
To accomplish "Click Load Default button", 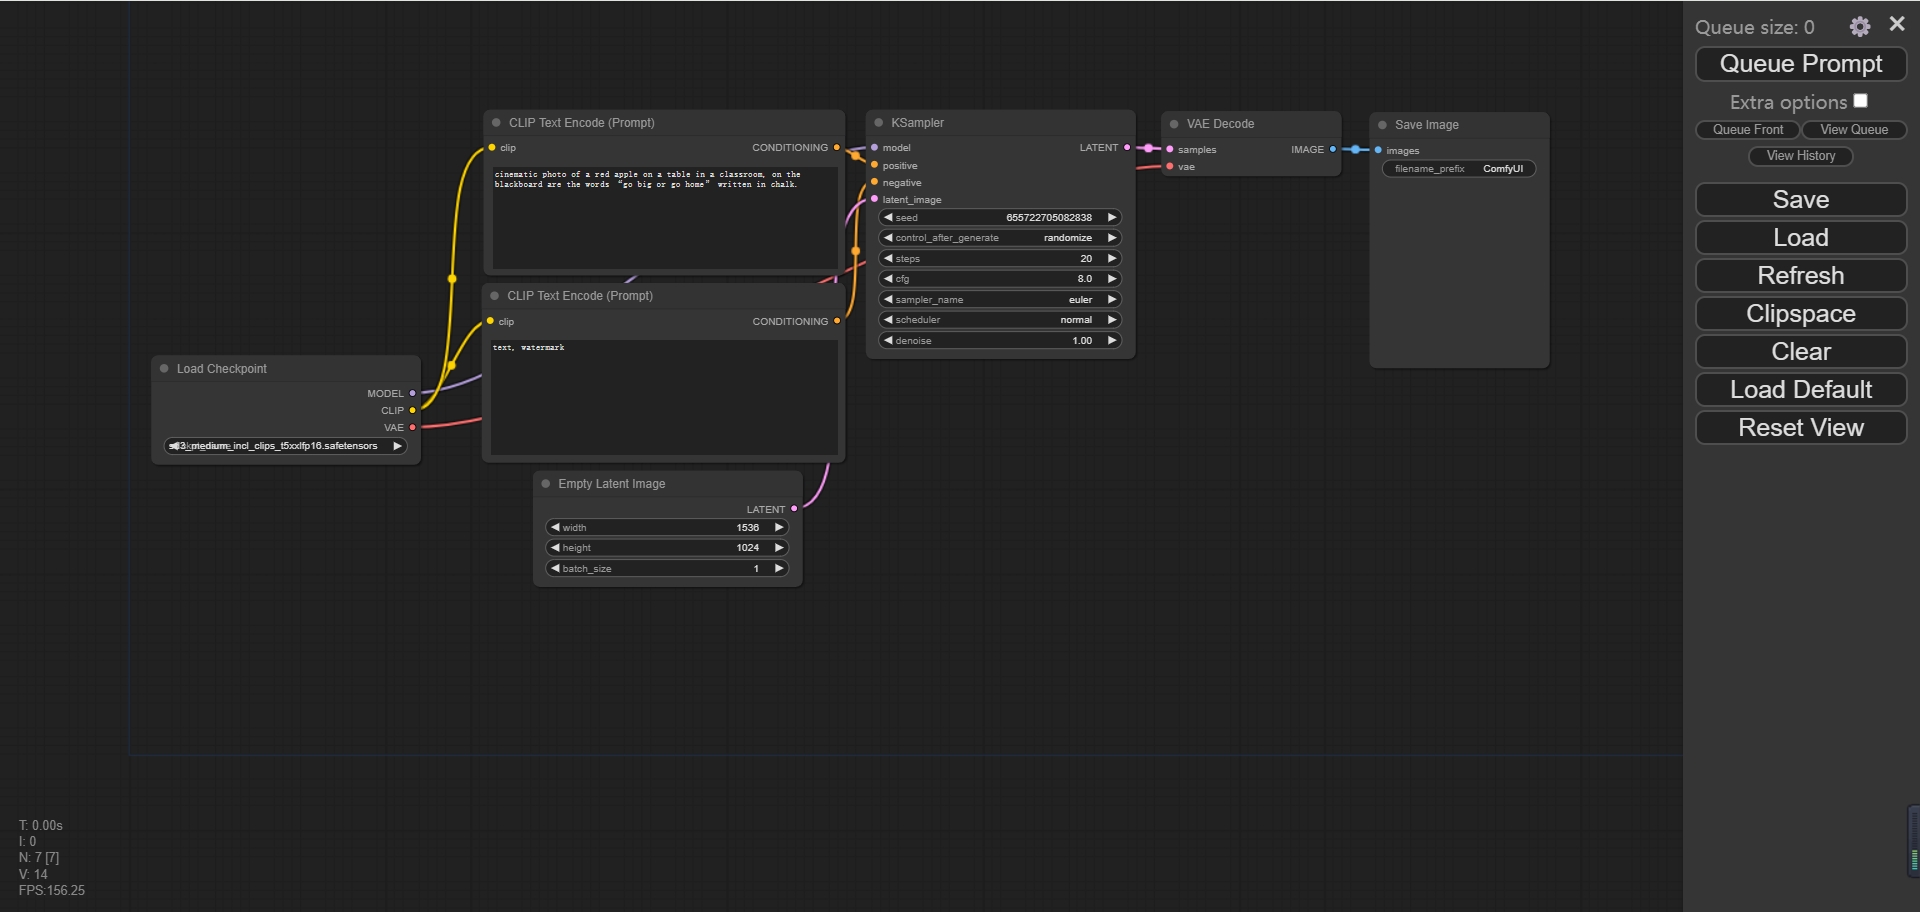I will (1801, 390).
